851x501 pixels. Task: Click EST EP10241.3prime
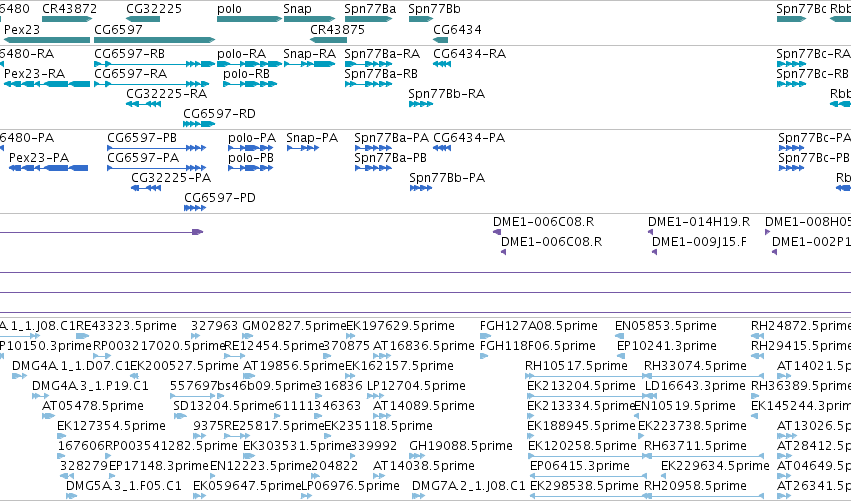pyautogui.click(x=620, y=357)
